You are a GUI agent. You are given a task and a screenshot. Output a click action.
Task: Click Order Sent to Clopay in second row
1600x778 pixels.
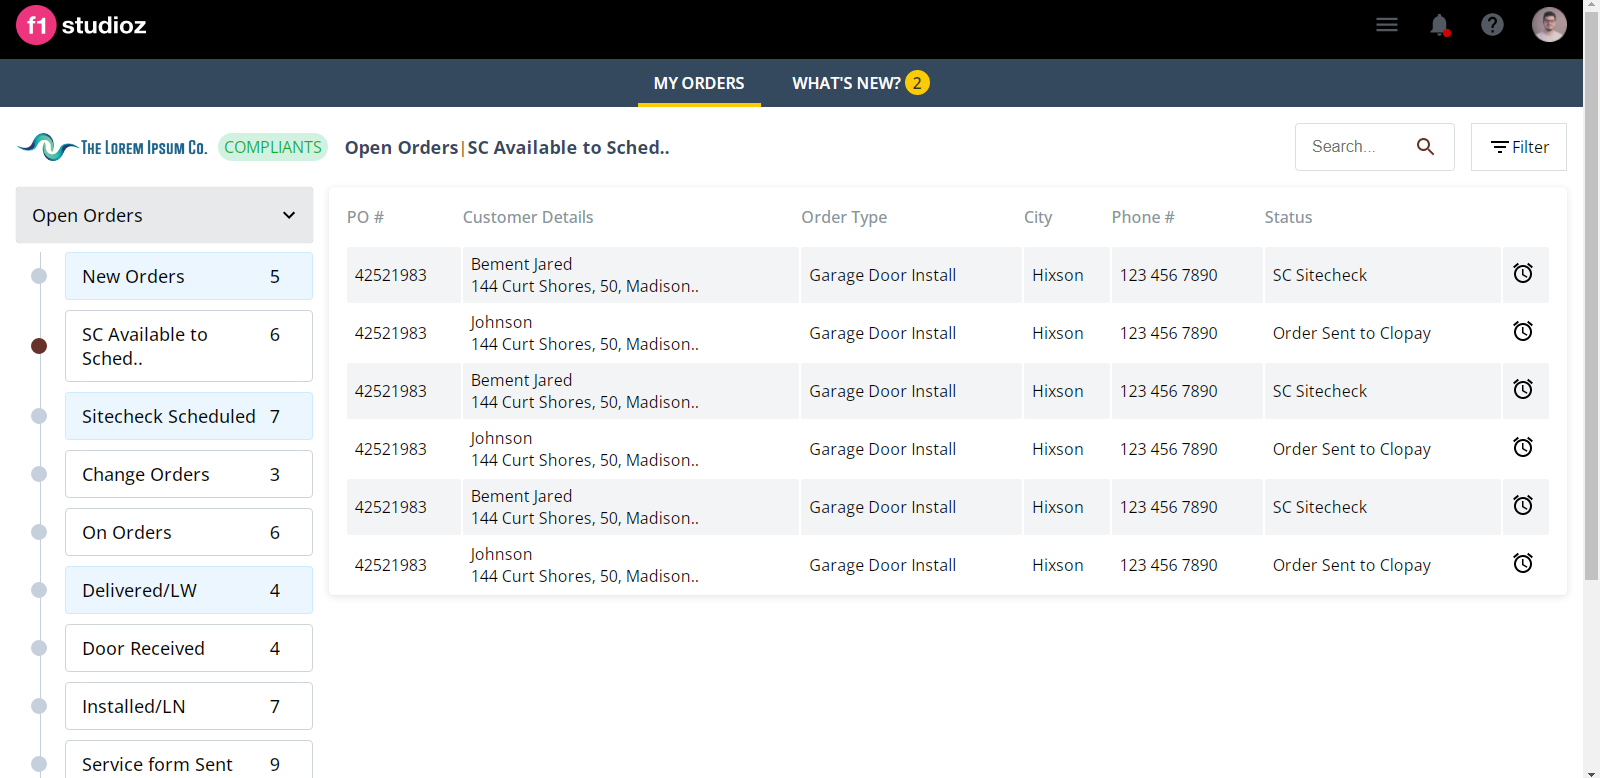(x=1352, y=333)
